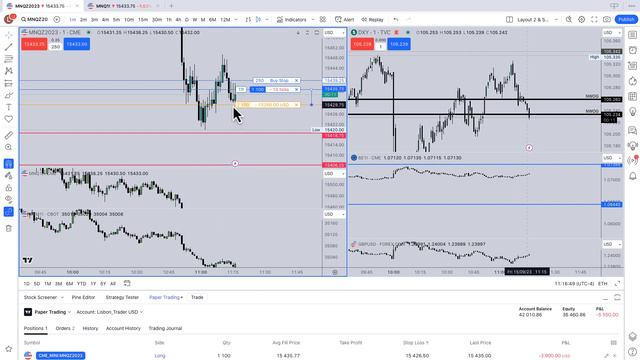Open go to date calendar icon
The width and height of the screenshot is (640, 360).
coord(127,283)
